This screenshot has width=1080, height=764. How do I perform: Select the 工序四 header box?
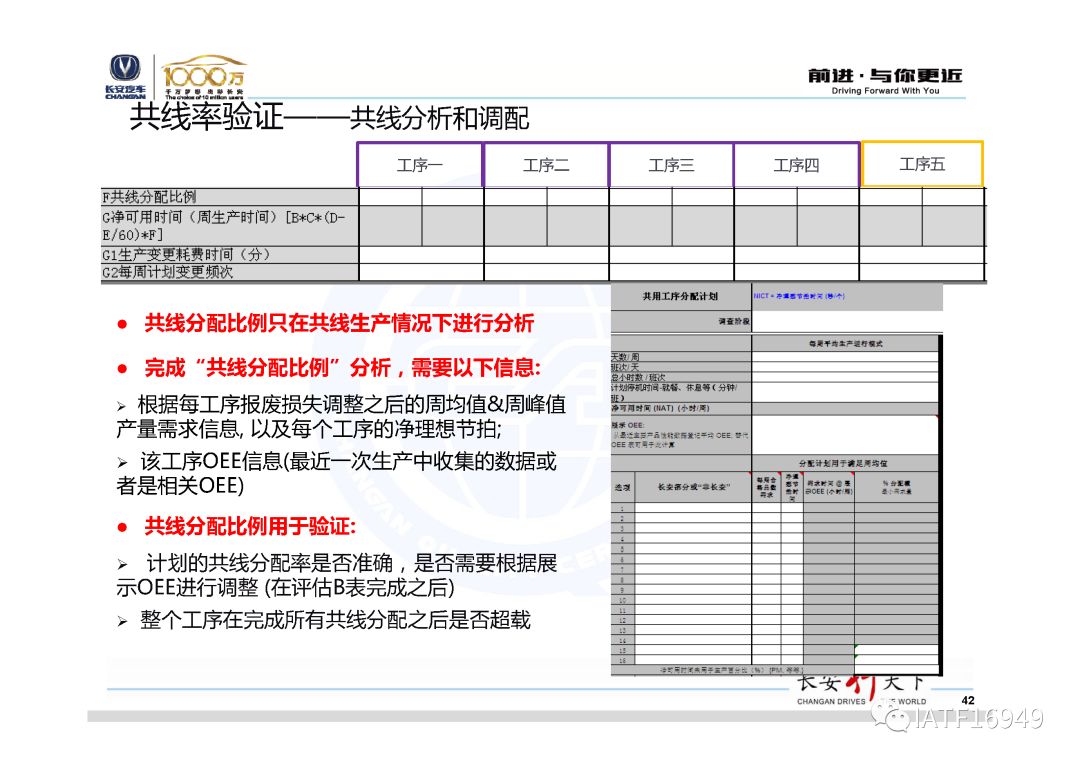[x=797, y=165]
